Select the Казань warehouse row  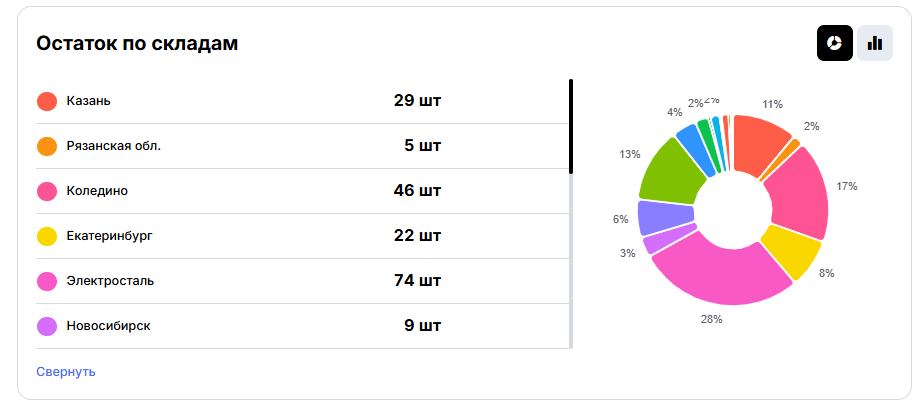[x=302, y=101]
